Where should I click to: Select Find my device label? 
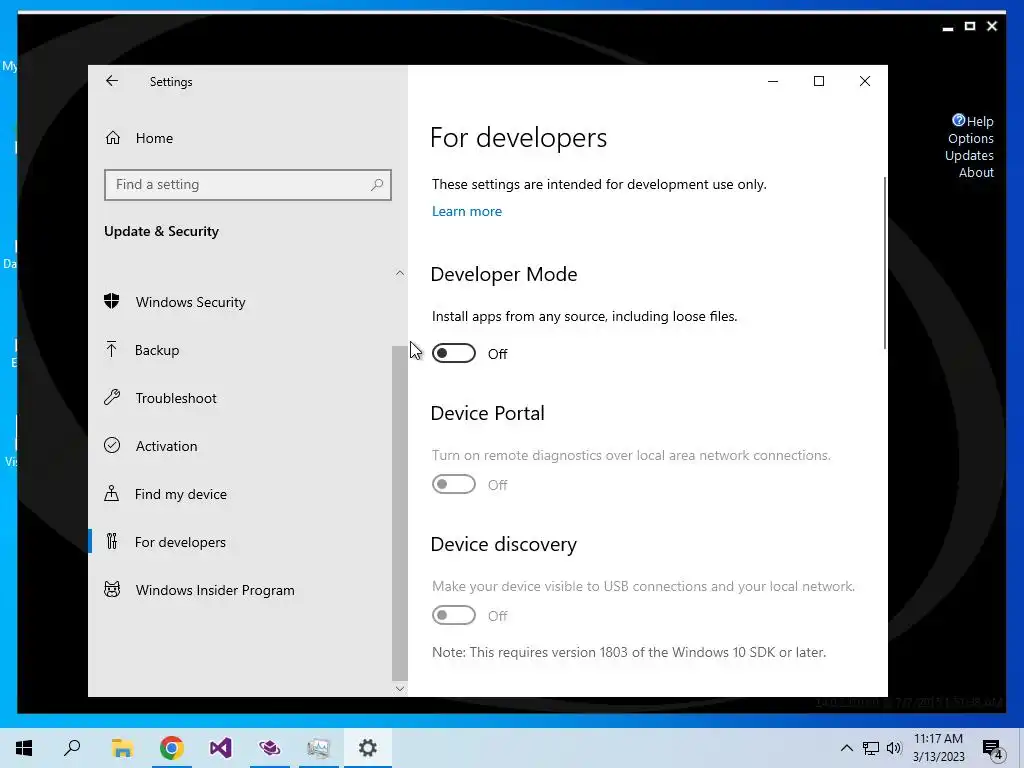[x=181, y=494]
